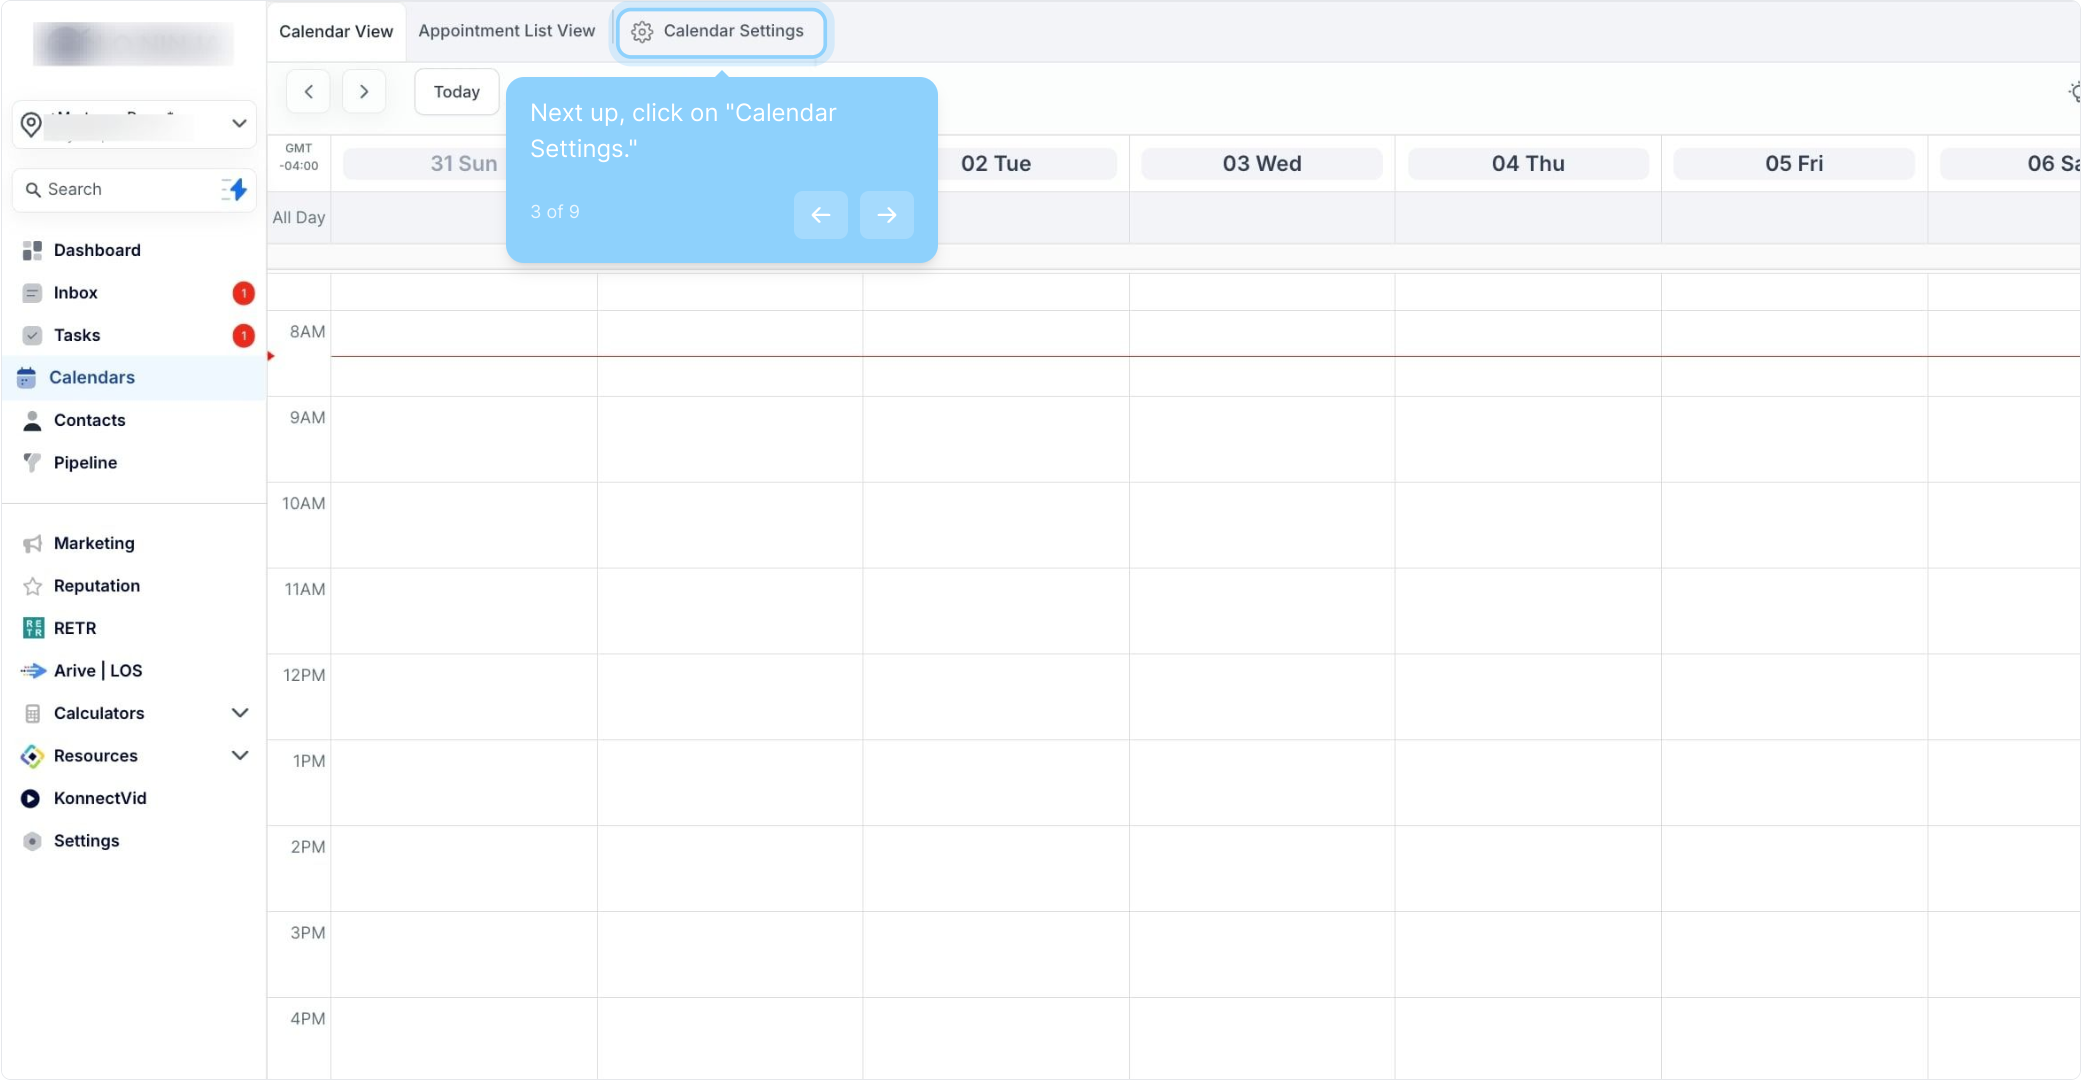Open the RETR app icon
2082x1080 pixels.
33,628
